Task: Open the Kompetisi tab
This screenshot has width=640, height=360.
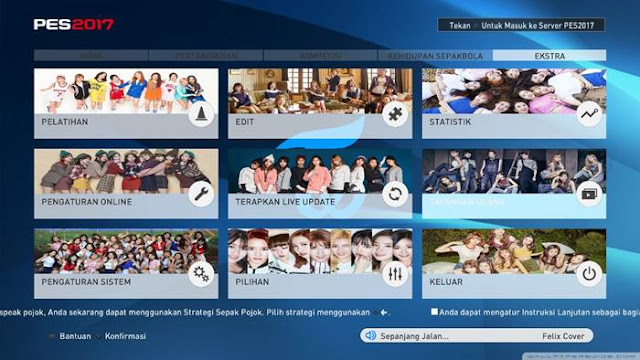Action: 320,56
